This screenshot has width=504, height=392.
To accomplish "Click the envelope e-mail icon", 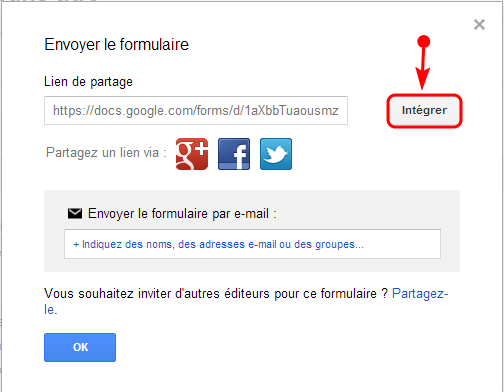I will click(75, 213).
